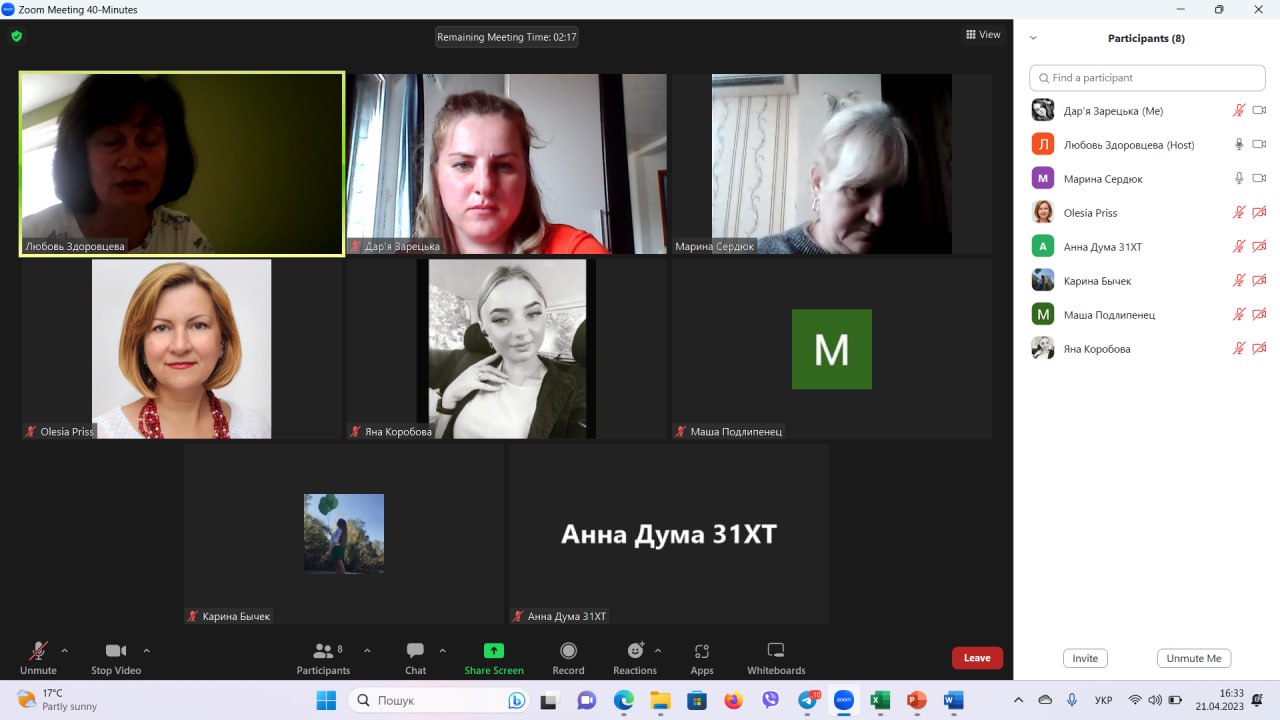Toggle Olesia Priss's camera-off icon in list
The width and height of the screenshot is (1280, 720).
click(1259, 213)
